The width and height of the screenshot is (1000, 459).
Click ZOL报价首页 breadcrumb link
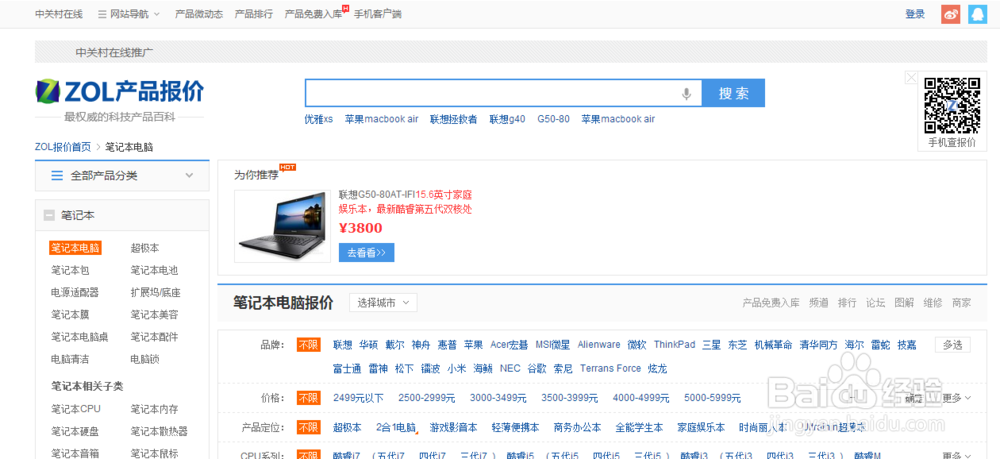click(63, 147)
